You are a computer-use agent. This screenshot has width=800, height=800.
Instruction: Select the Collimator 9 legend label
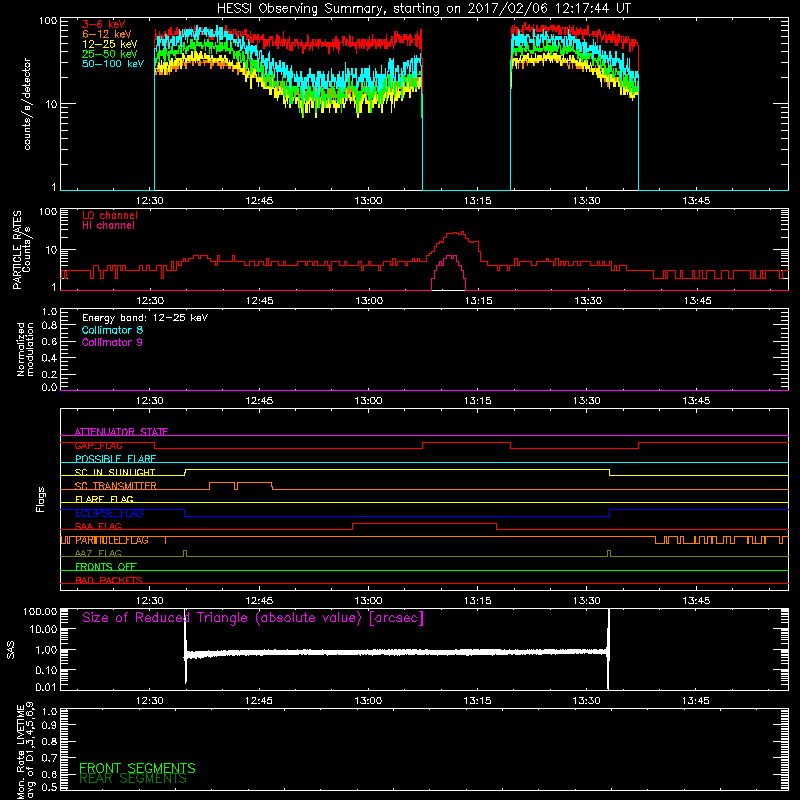tap(112, 342)
